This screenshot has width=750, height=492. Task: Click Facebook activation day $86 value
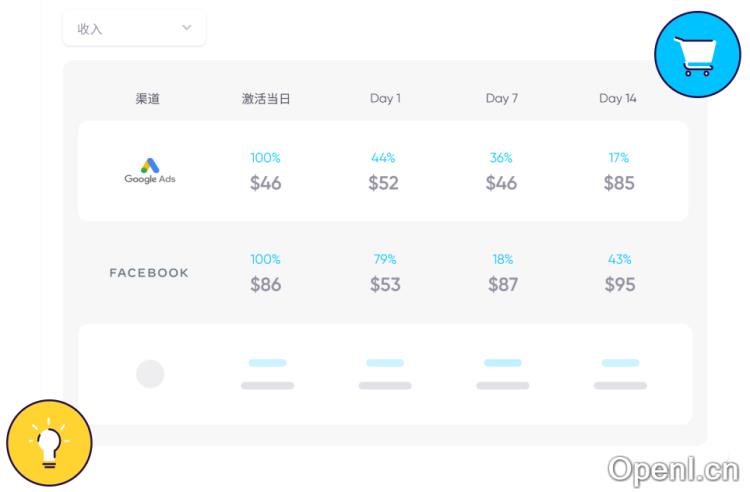(266, 285)
